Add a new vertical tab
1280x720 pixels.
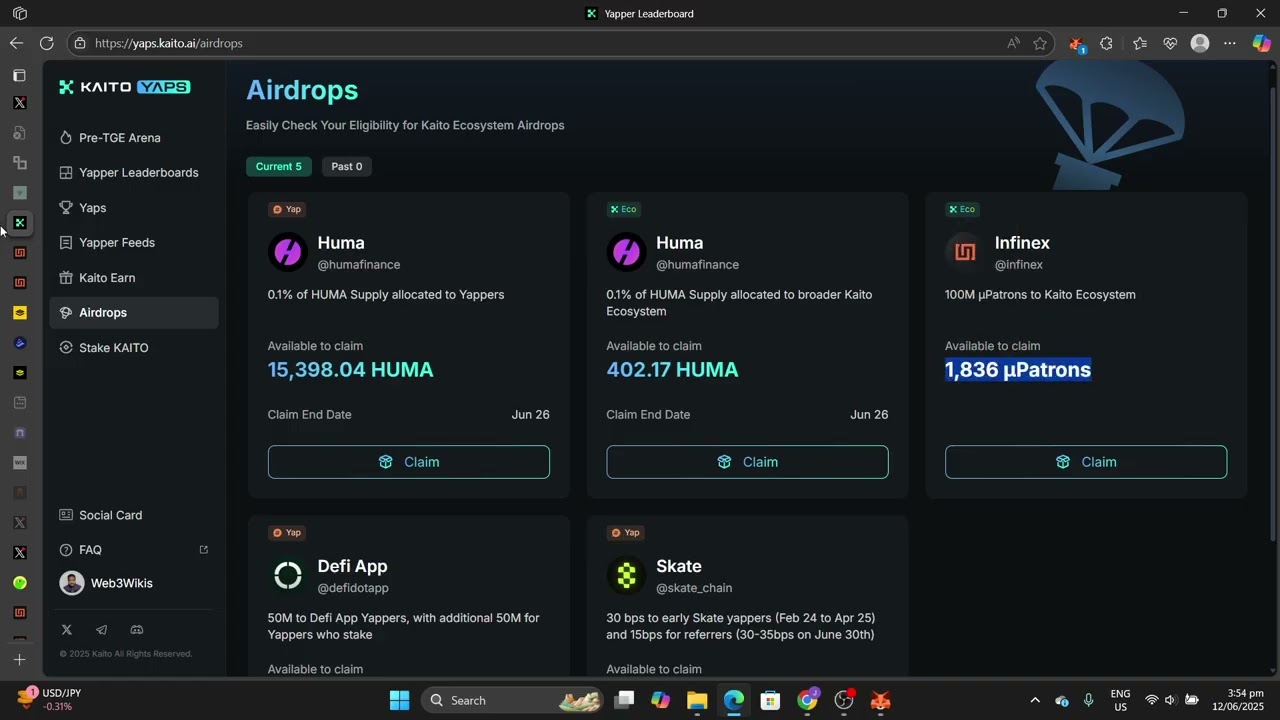click(x=19, y=660)
